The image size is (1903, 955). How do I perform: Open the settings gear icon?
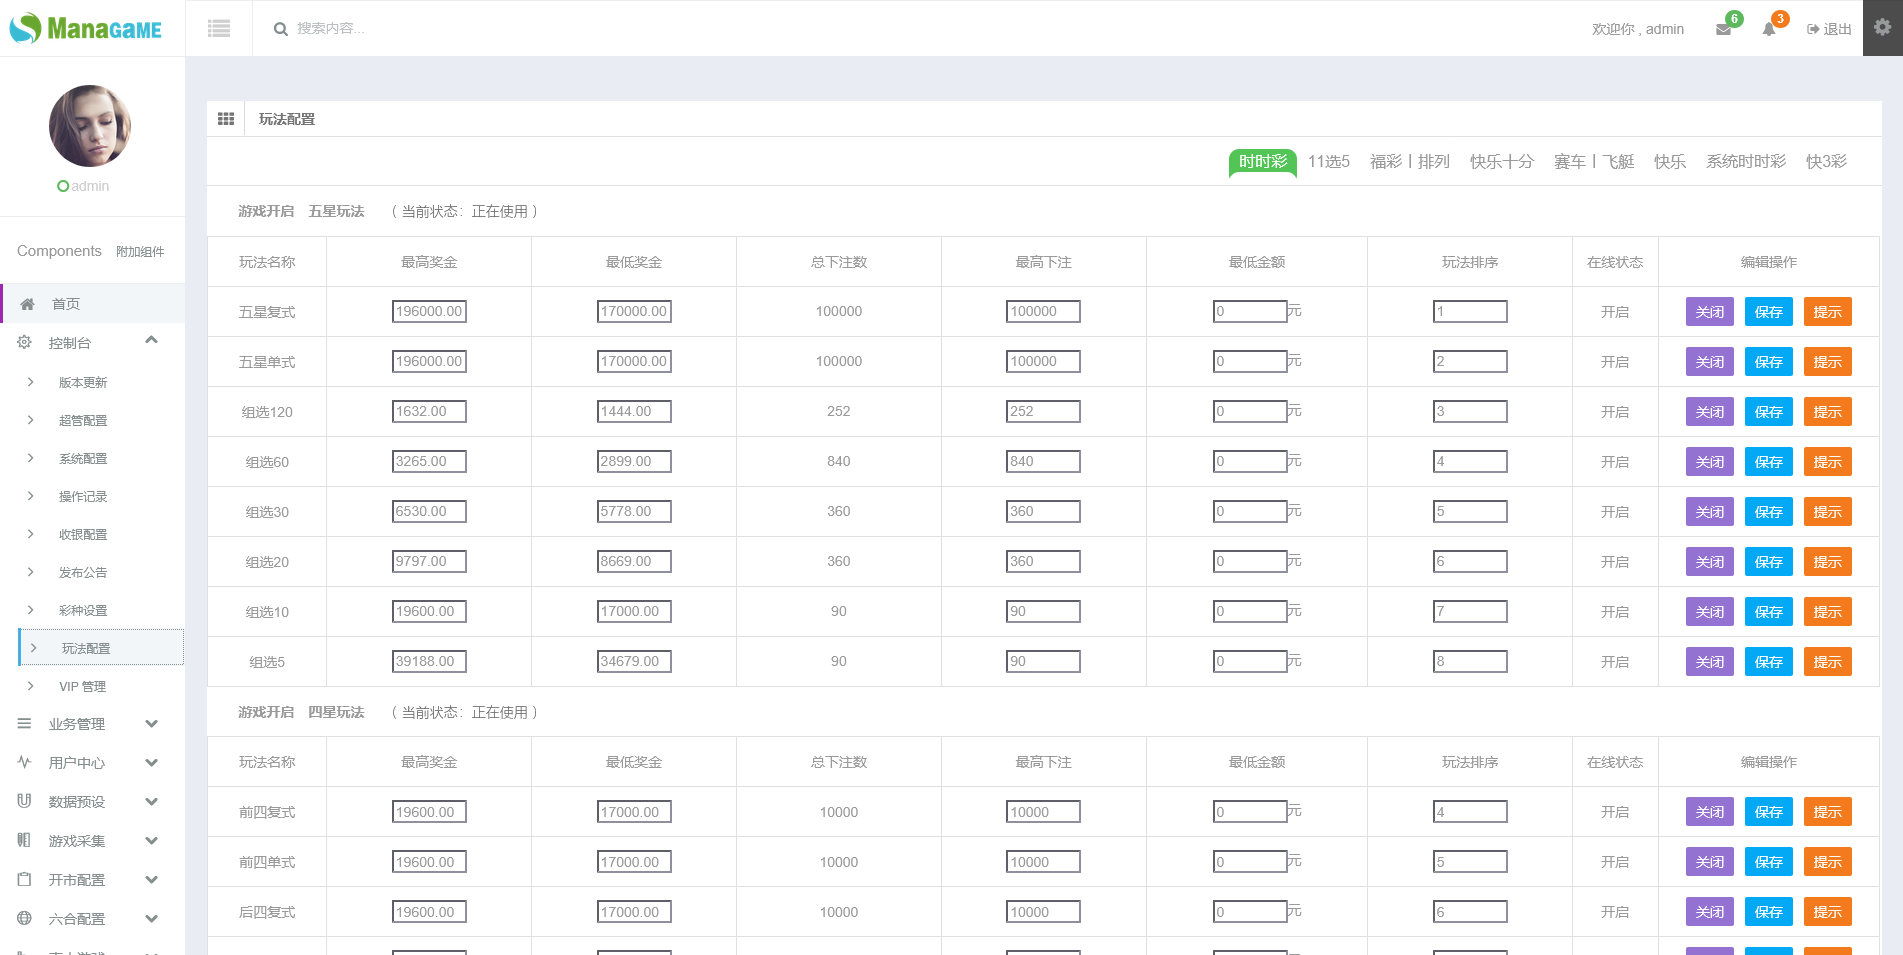[1882, 28]
